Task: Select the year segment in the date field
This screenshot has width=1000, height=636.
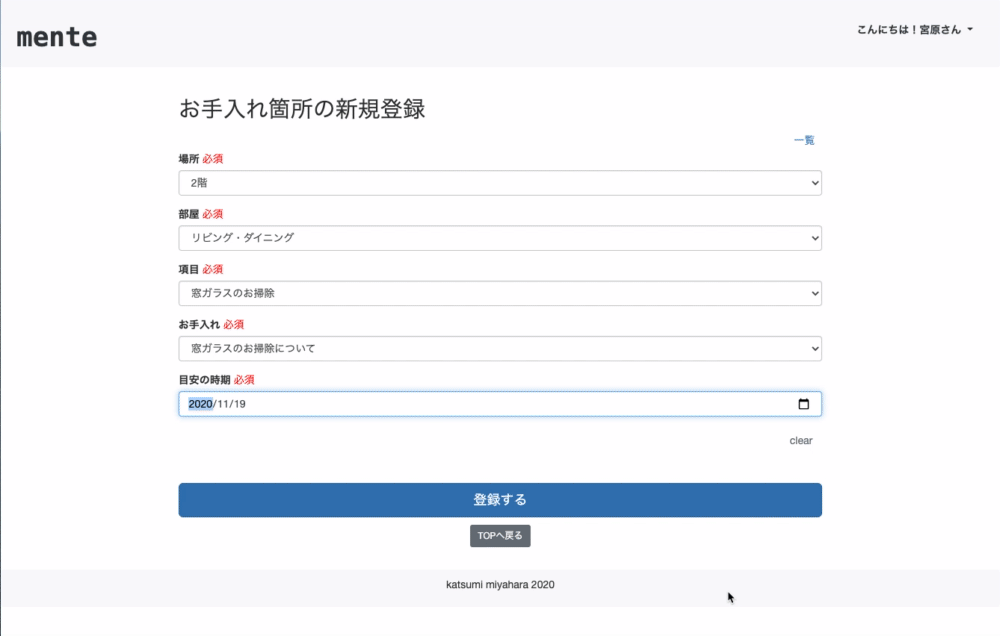Action: point(197,403)
